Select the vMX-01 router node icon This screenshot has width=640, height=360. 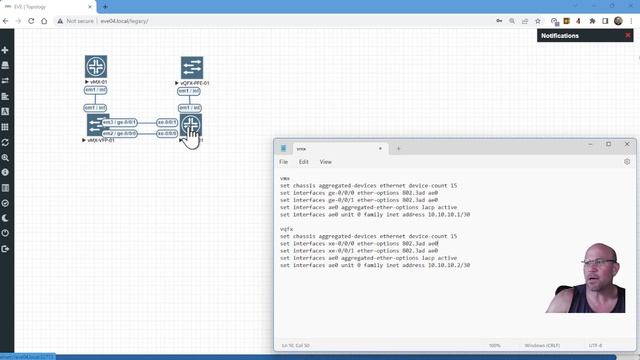tap(96, 67)
